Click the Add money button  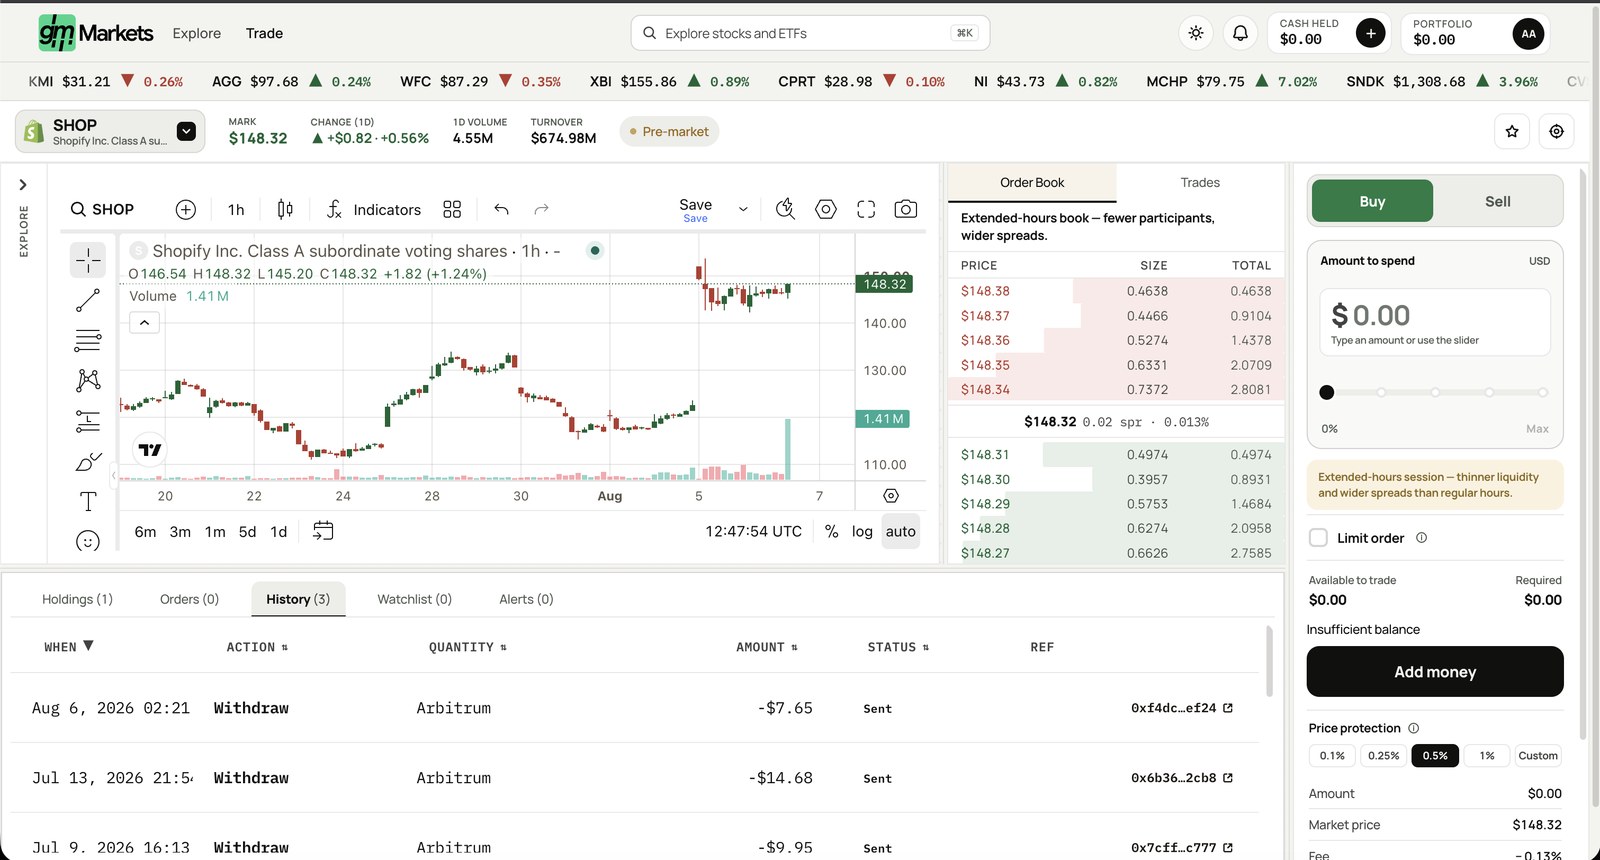click(1435, 672)
